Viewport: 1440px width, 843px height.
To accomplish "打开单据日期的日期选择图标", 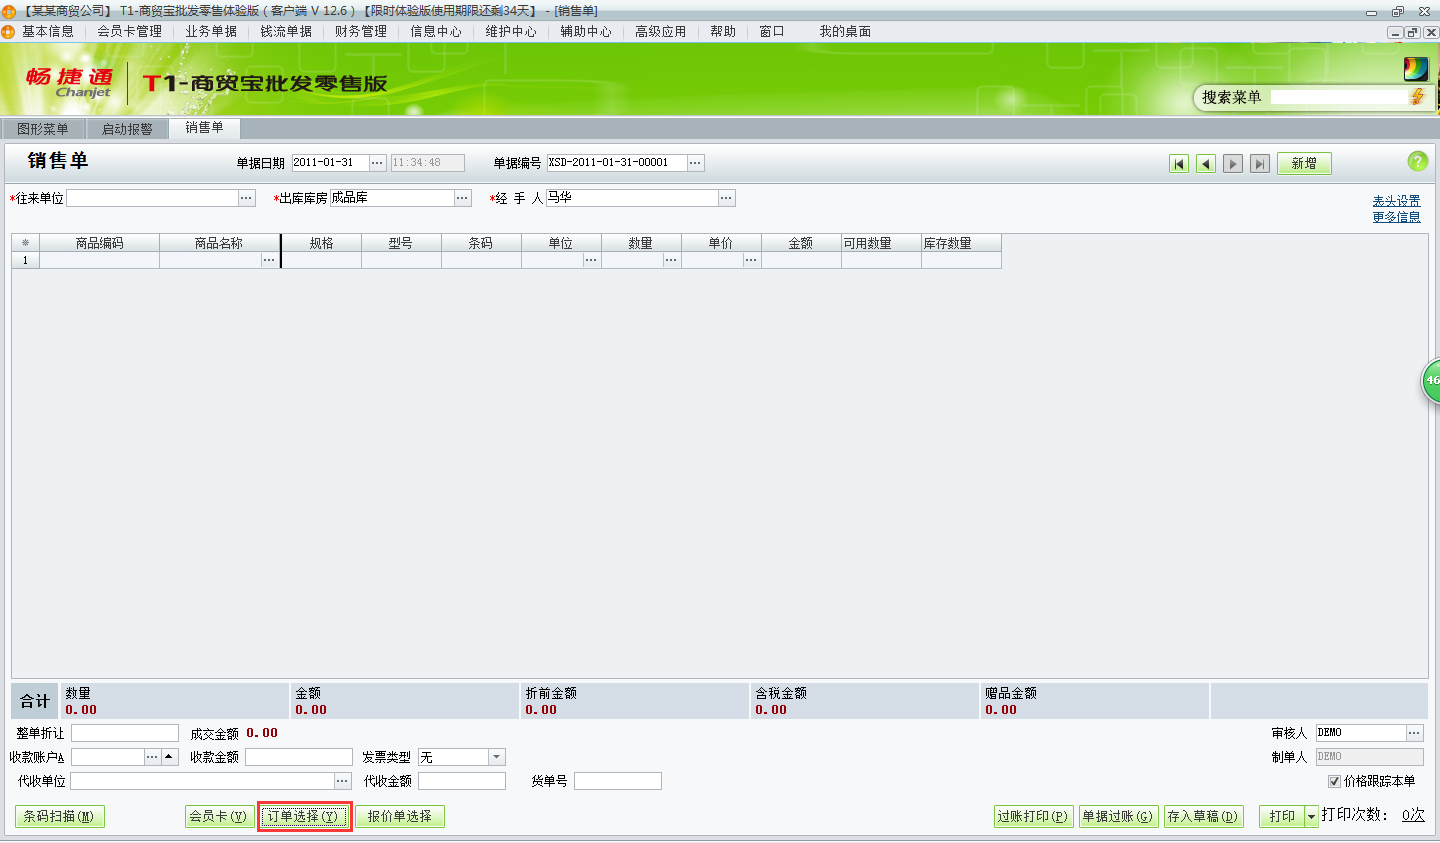I will coord(376,162).
